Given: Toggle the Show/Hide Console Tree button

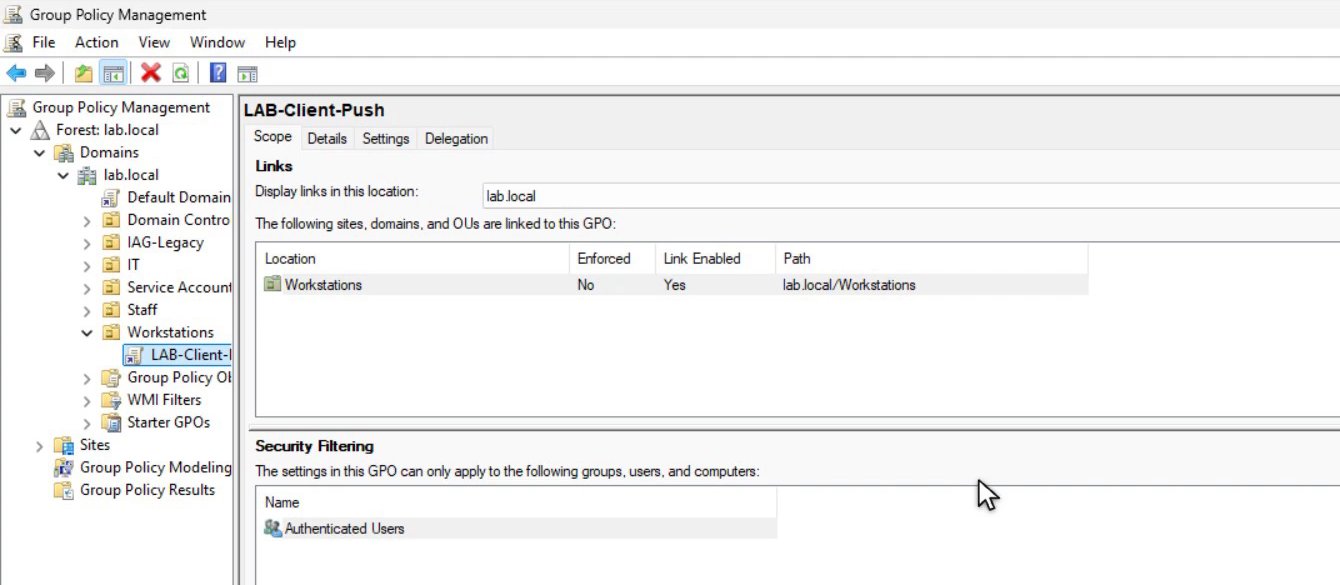Looking at the screenshot, I should [113, 73].
